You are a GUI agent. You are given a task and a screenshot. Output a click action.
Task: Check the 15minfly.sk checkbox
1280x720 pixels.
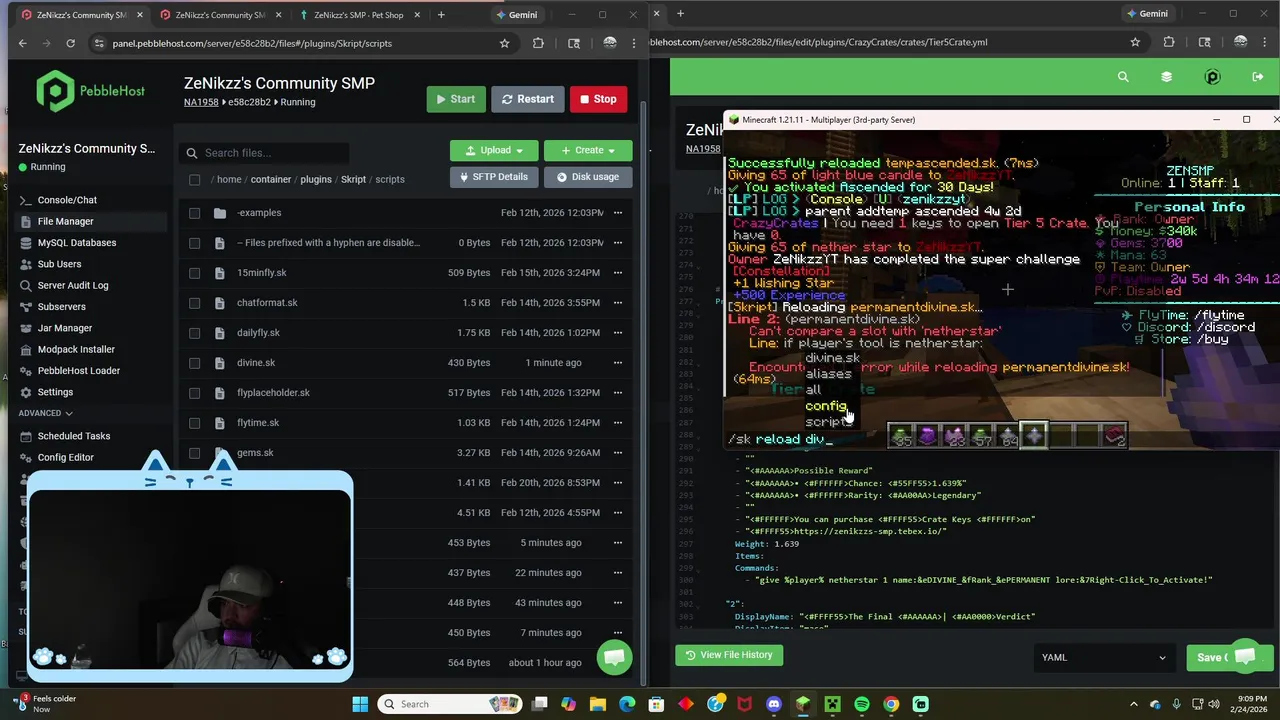(194, 273)
